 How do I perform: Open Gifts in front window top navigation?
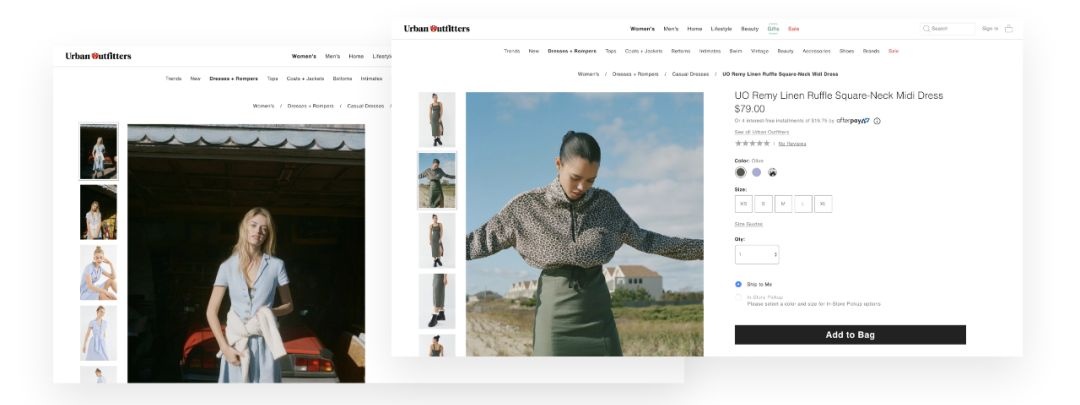773,29
